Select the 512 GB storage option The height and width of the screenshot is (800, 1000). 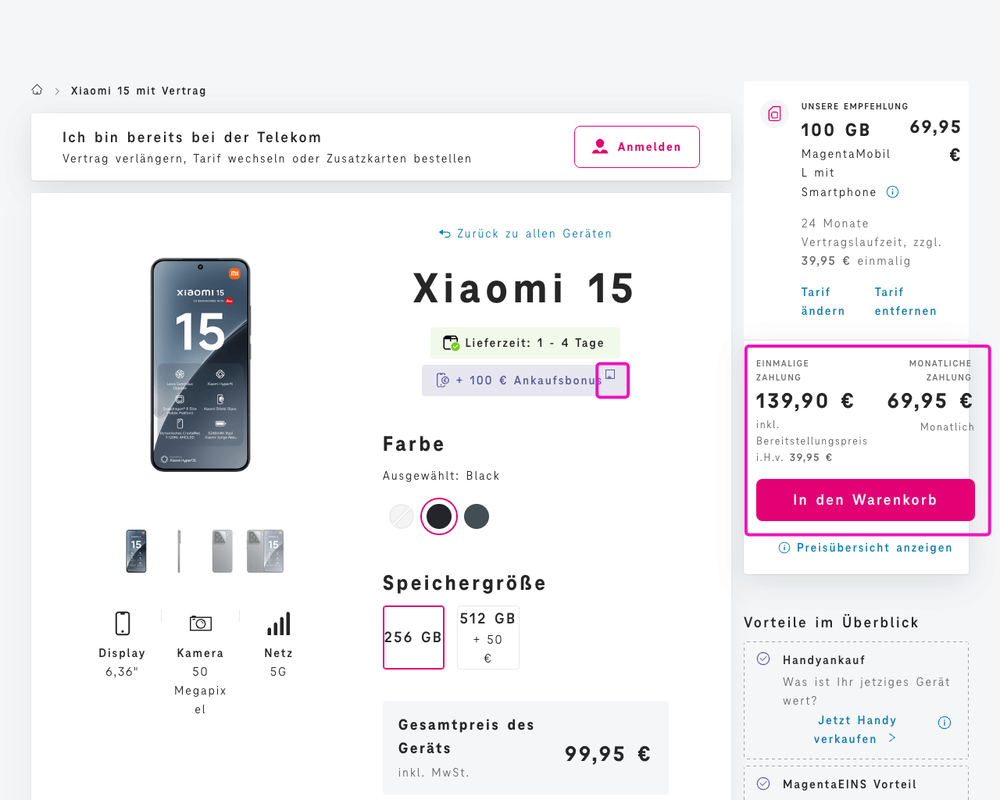488,637
